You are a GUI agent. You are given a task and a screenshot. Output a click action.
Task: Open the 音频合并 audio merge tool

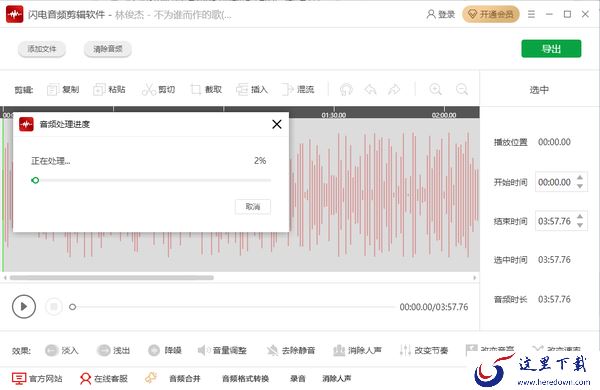click(x=185, y=379)
